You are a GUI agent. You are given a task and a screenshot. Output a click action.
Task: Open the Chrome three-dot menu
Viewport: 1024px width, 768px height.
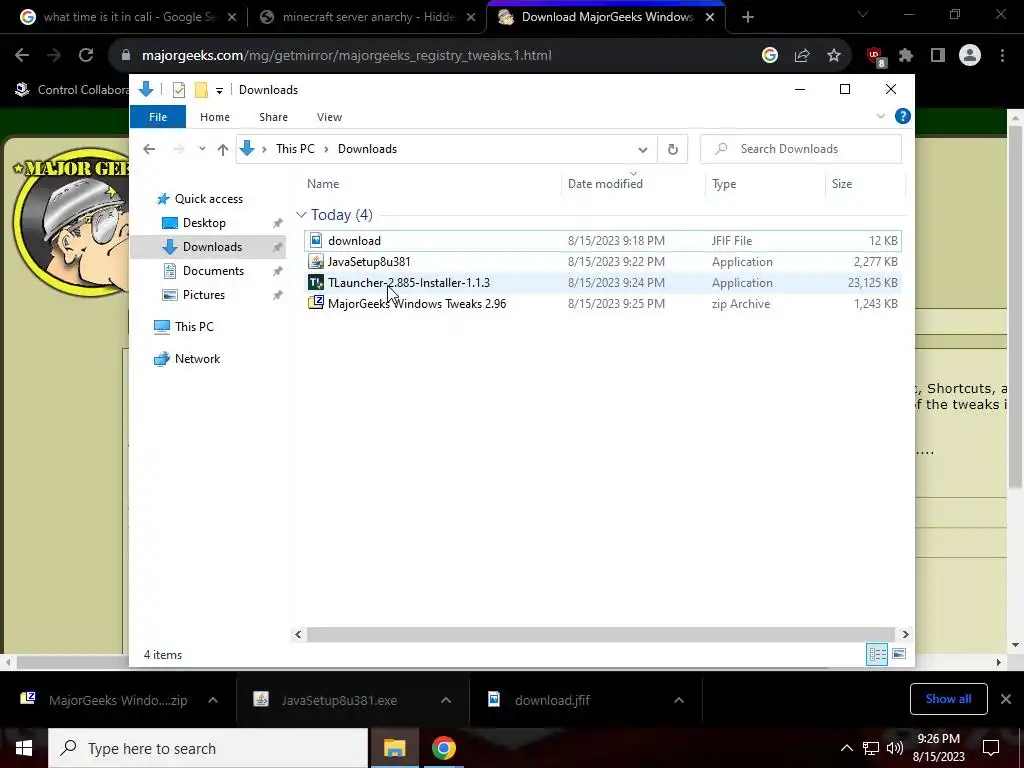pos(1002,56)
